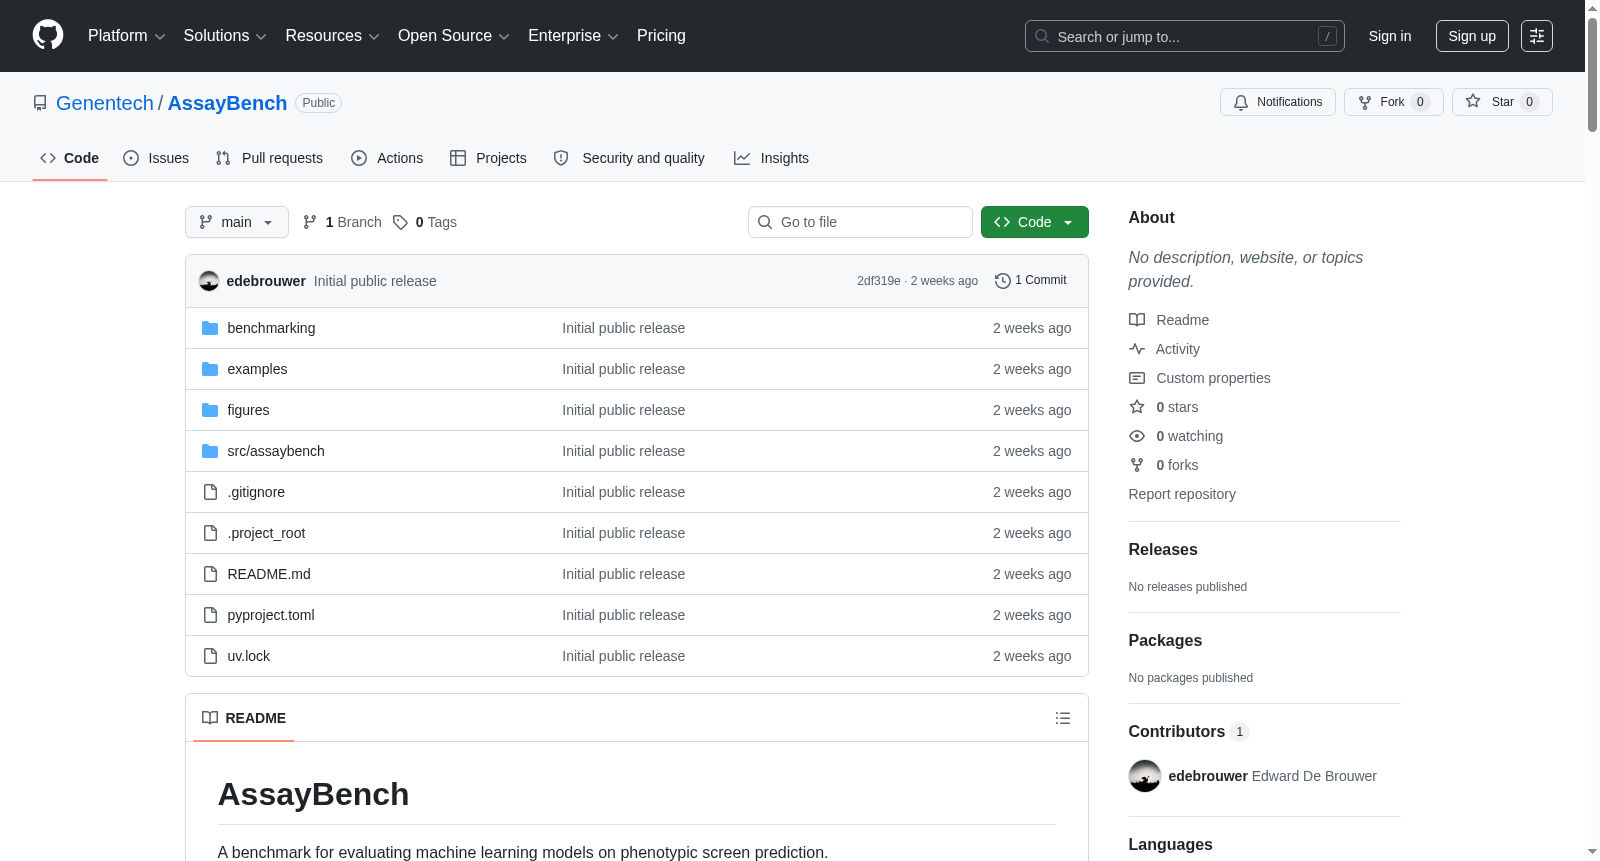
Task: Click the figures folder icon
Action: click(210, 410)
